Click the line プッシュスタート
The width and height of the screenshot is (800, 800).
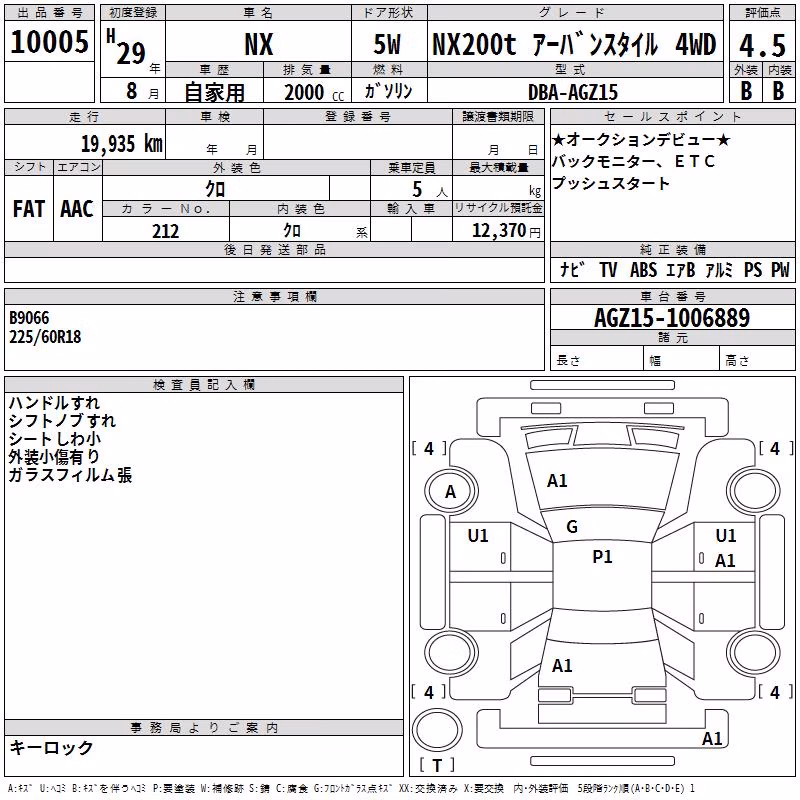click(611, 183)
